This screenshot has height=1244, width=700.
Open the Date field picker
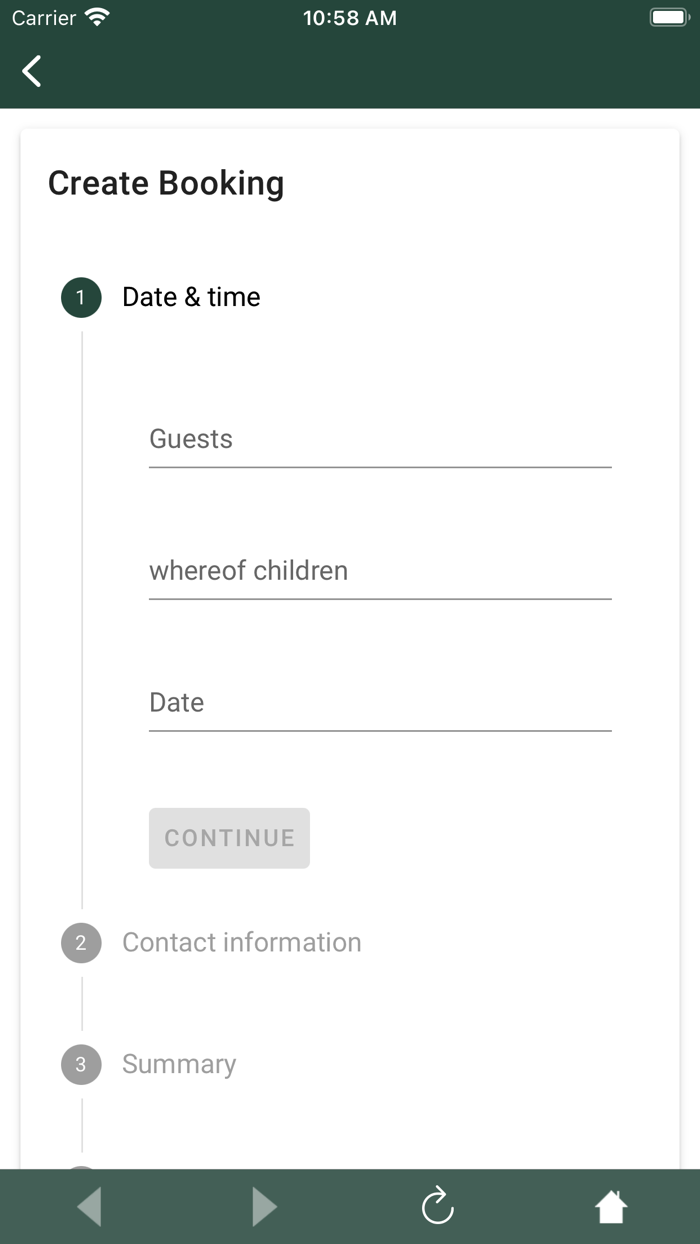pos(380,704)
